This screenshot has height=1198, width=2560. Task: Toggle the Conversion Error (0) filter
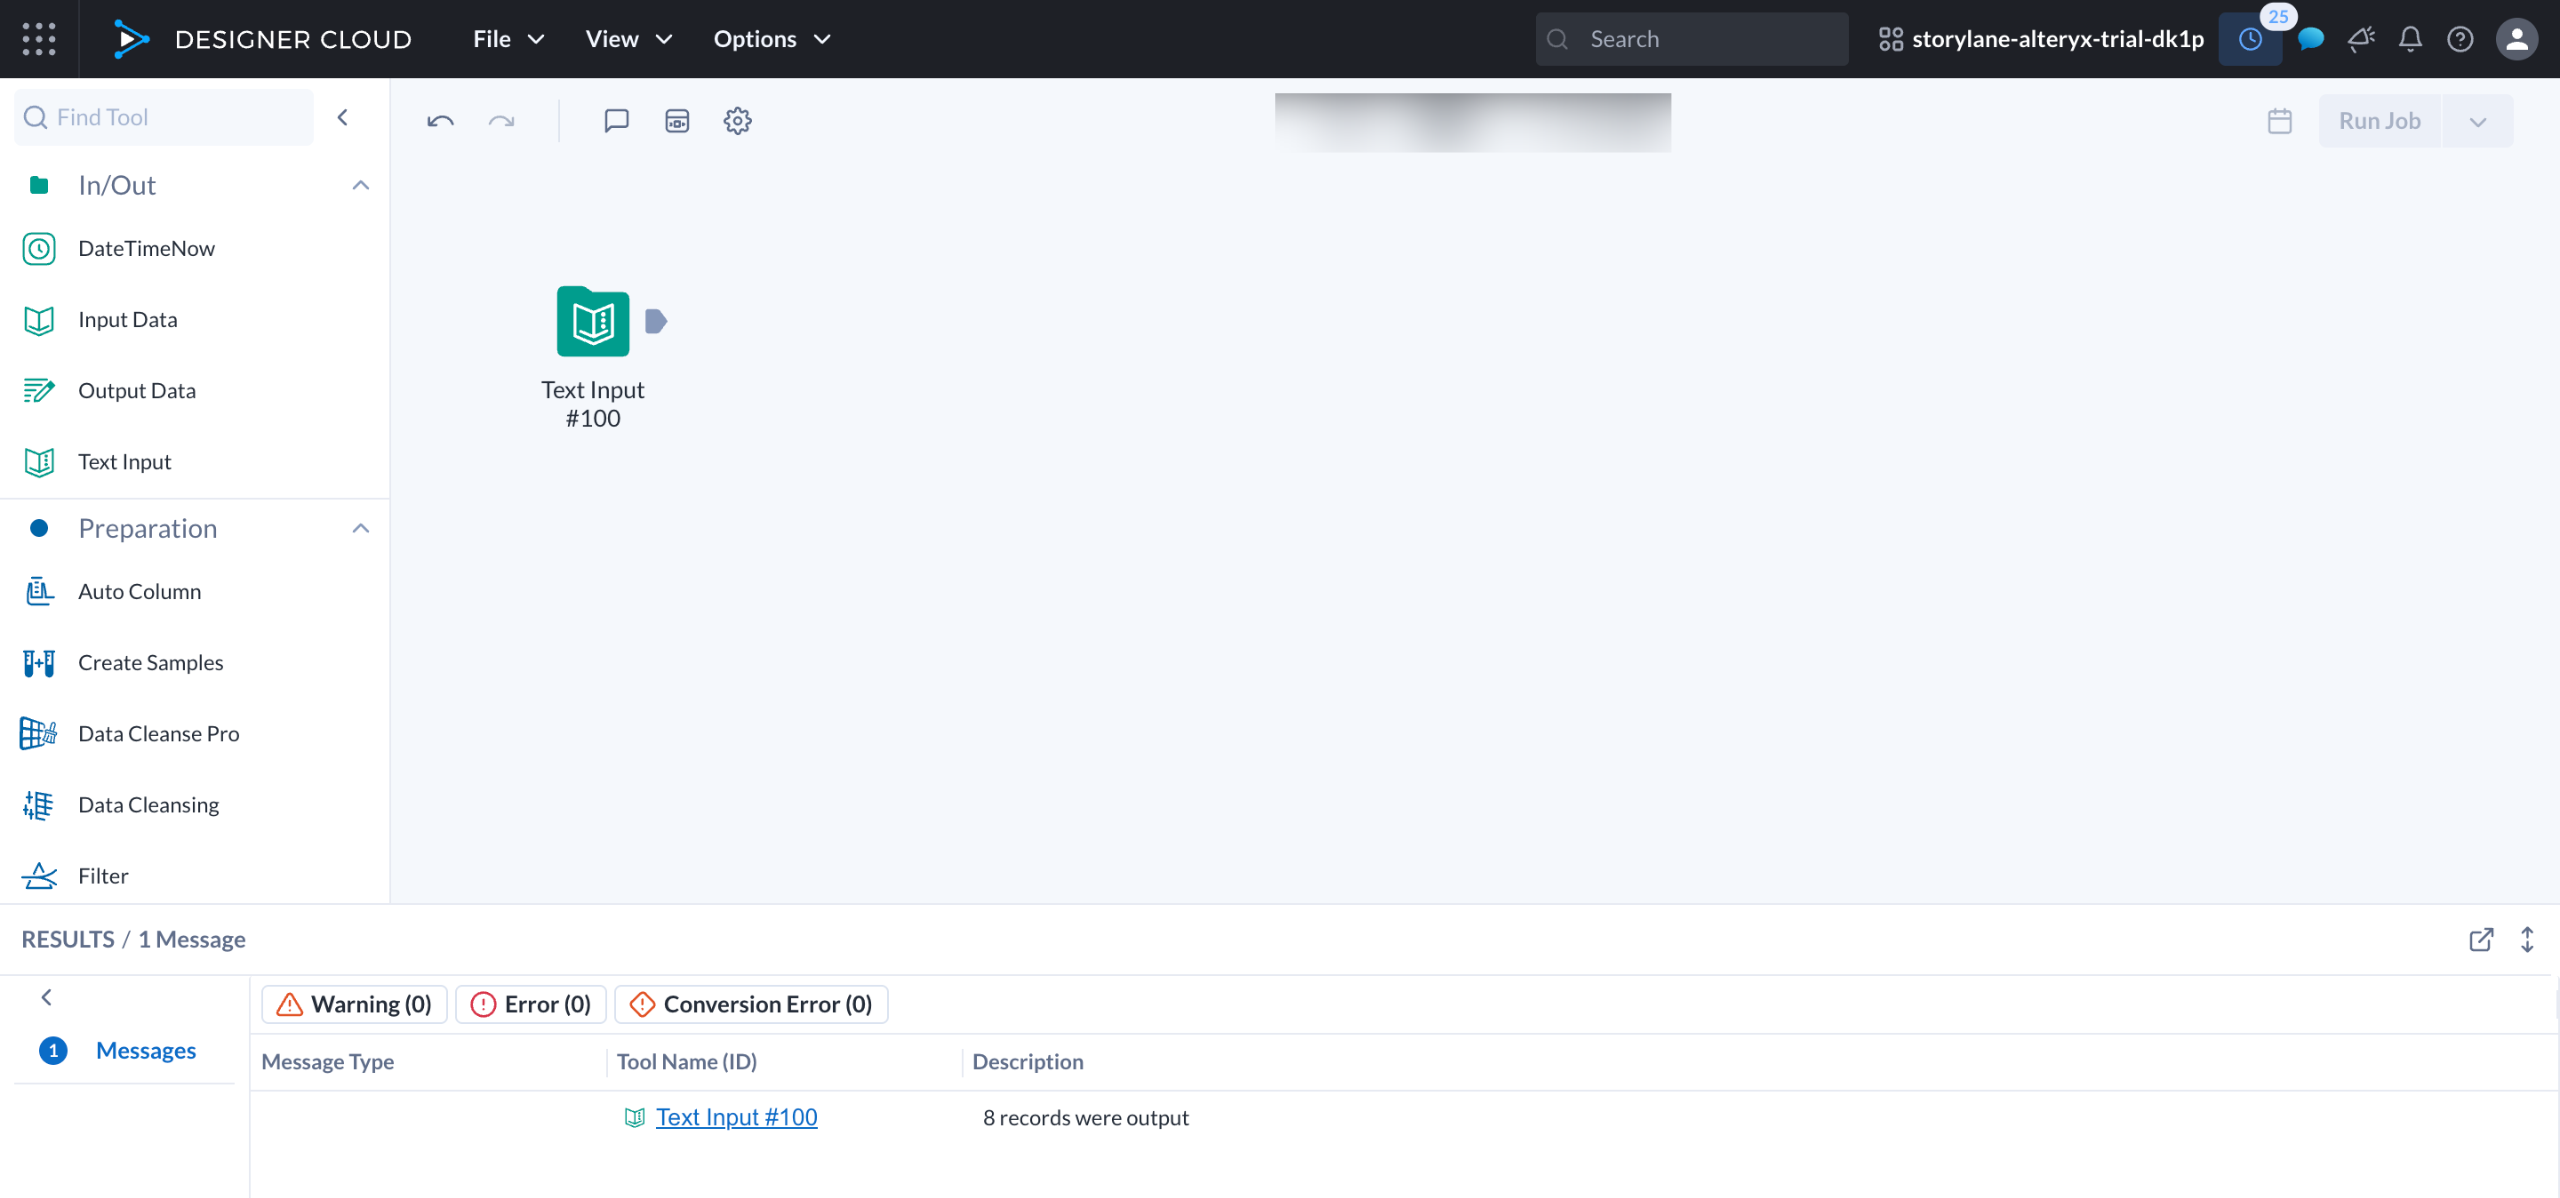coord(751,1004)
